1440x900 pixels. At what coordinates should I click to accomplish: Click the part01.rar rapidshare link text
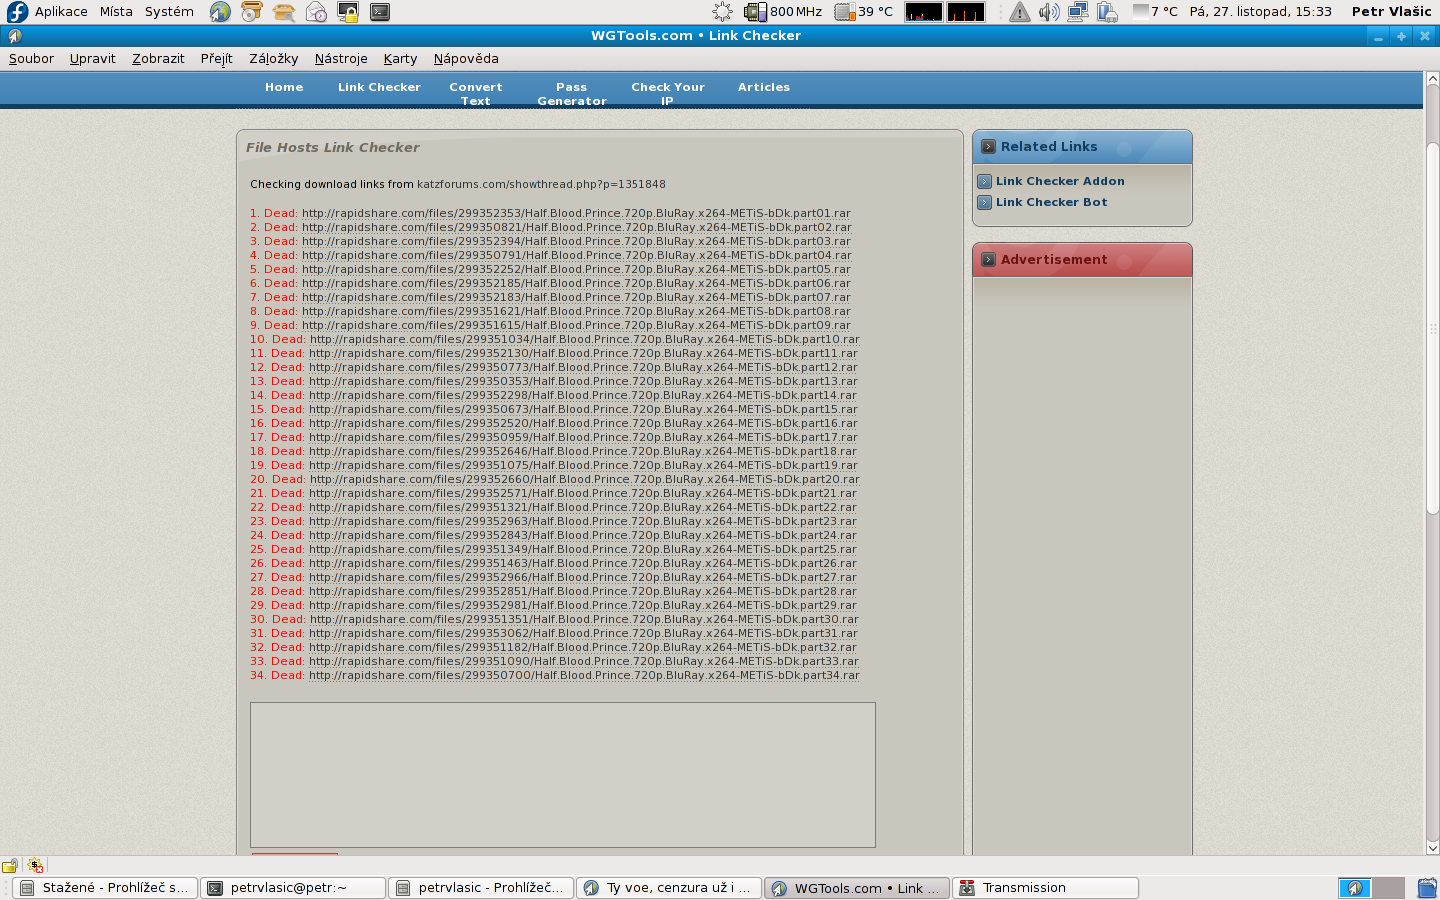[576, 213]
